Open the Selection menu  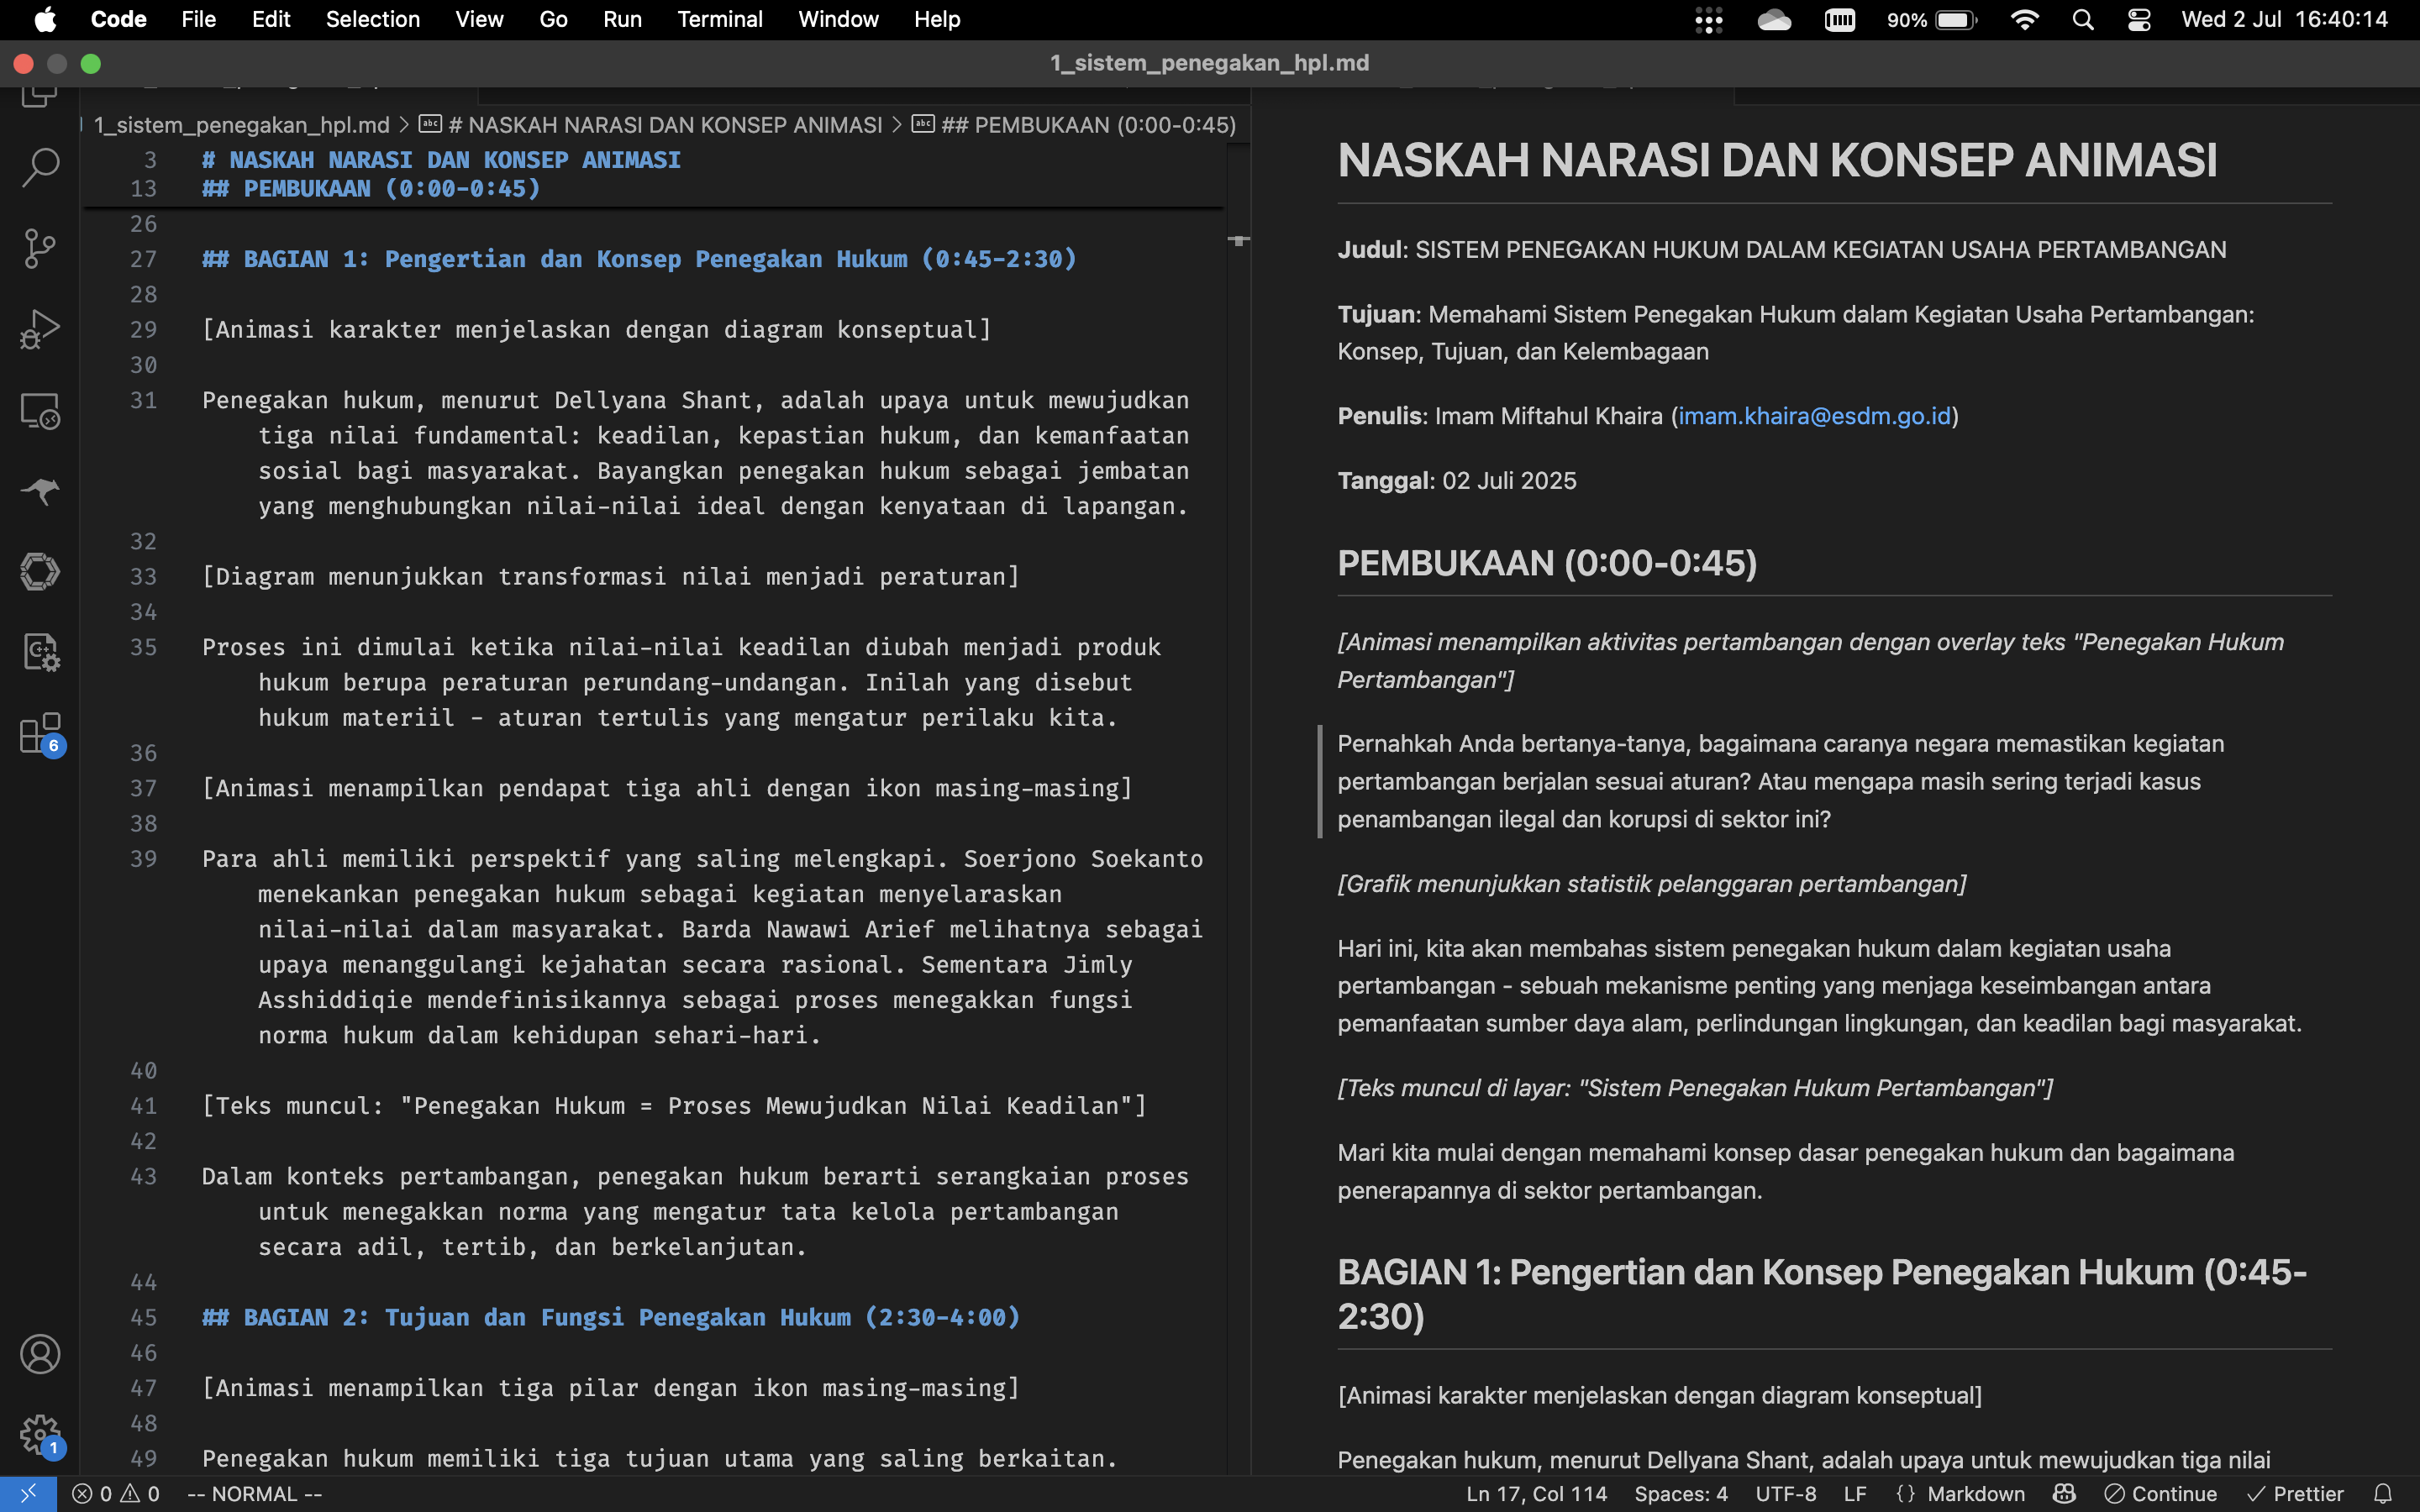point(372,20)
